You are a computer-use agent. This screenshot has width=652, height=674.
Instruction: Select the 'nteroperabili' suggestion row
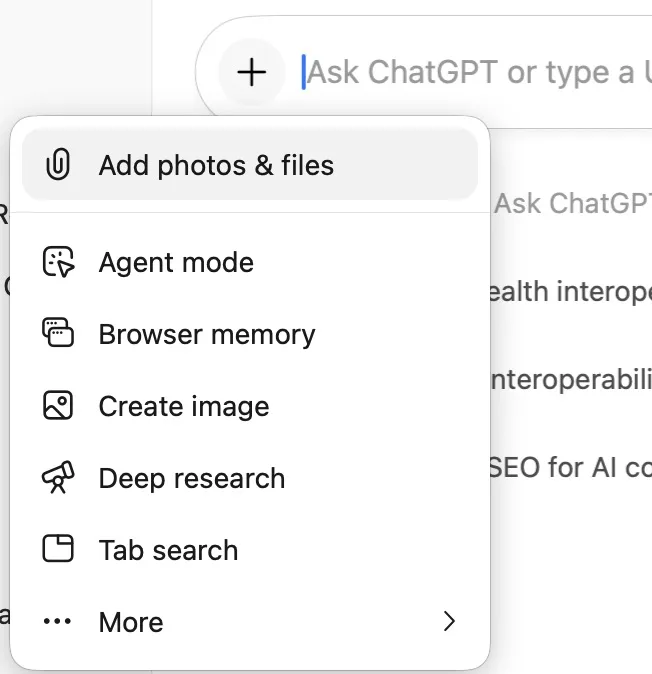571,380
